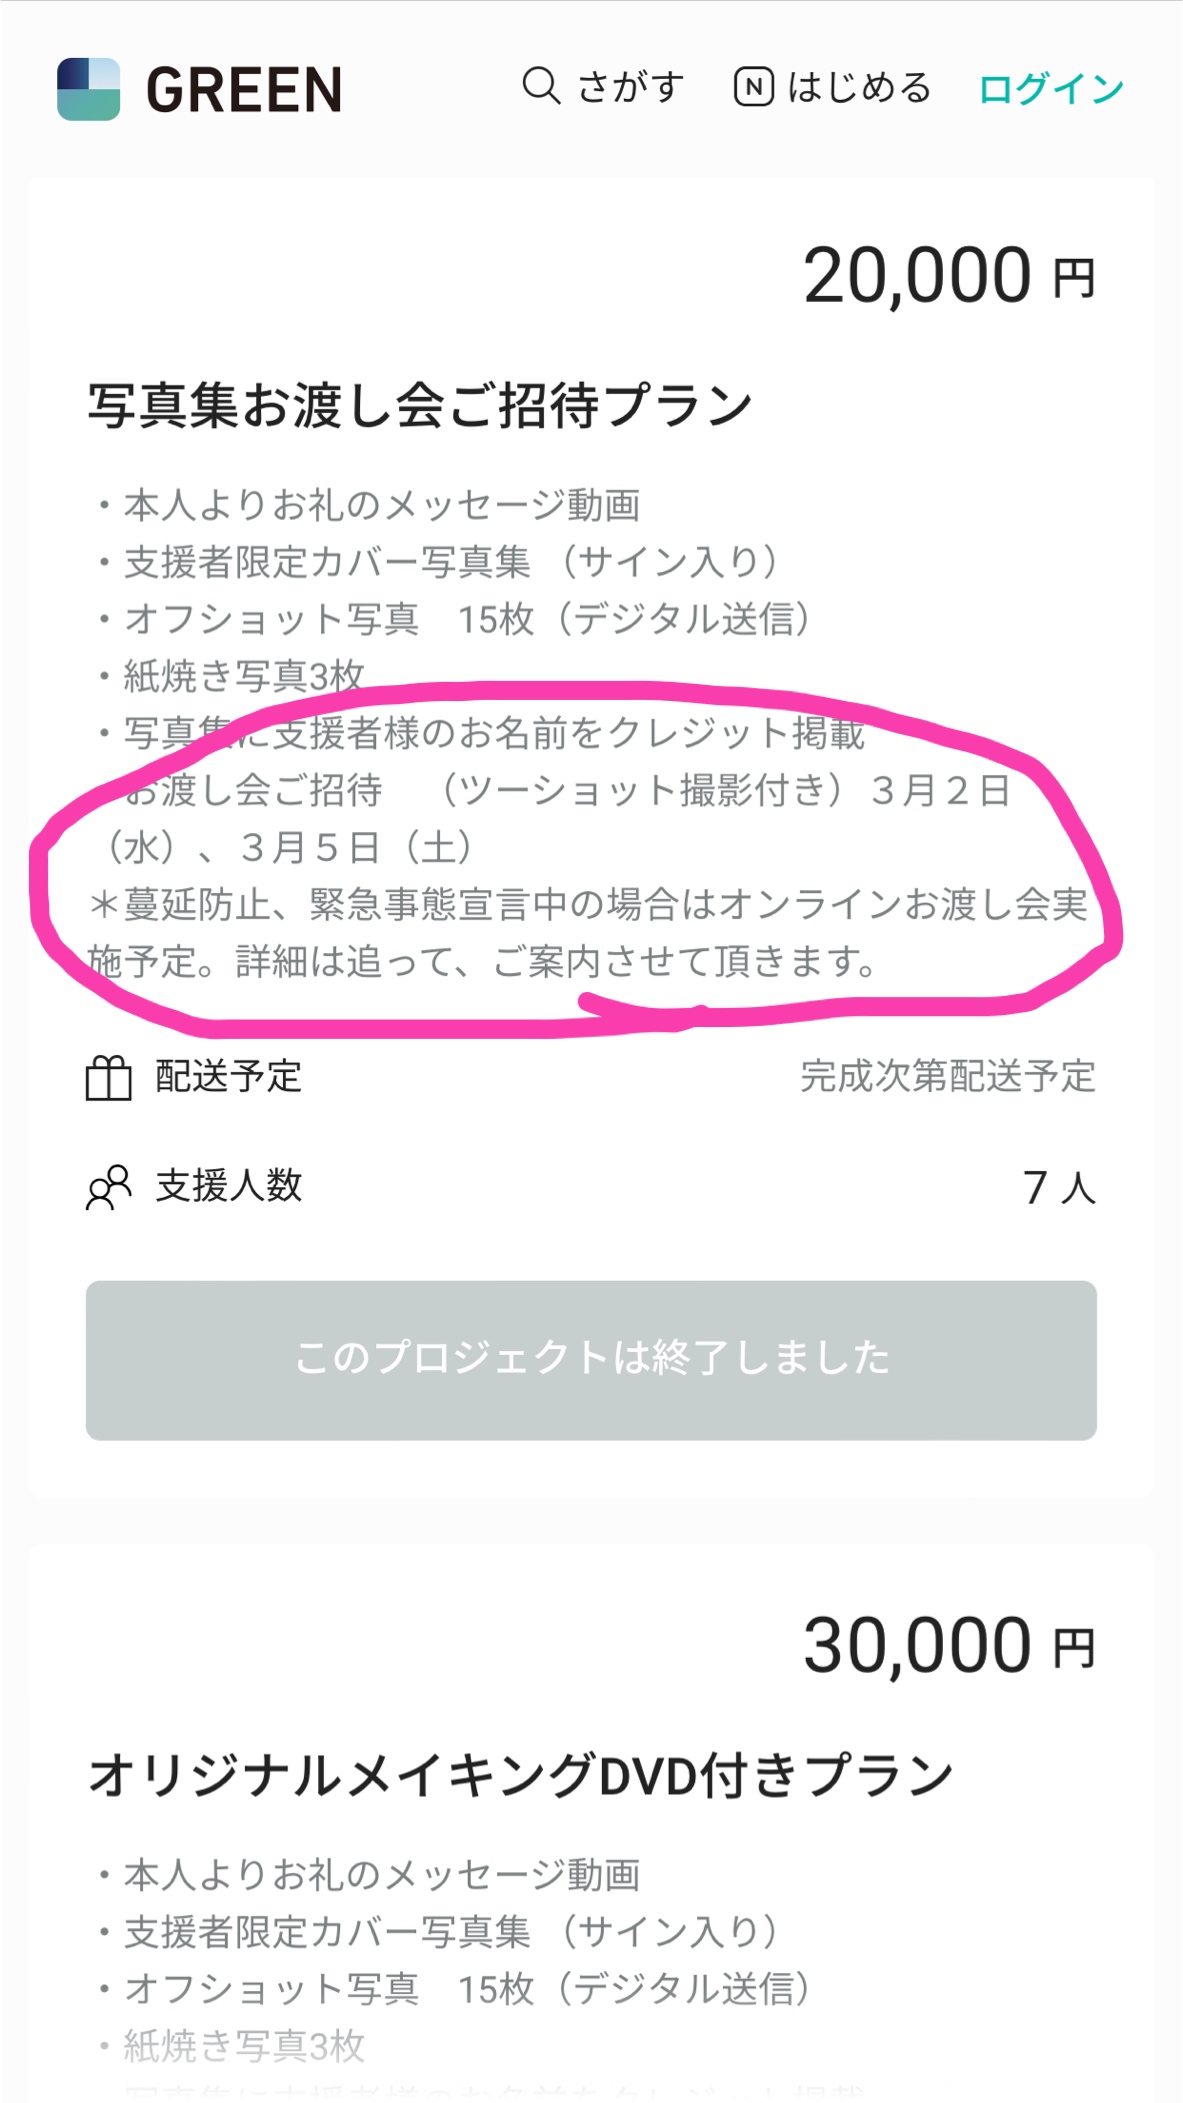Click the gift box delivery icon
This screenshot has height=2103, width=1183.
108,1078
